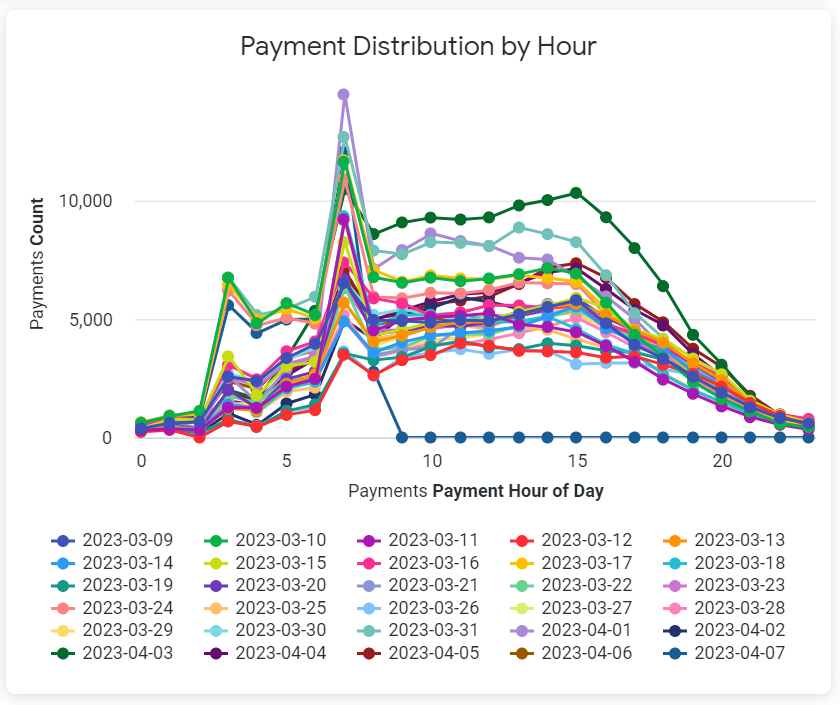Select the 2023-03-24 legend entry
The width and height of the screenshot is (840, 705).
pos(112,608)
